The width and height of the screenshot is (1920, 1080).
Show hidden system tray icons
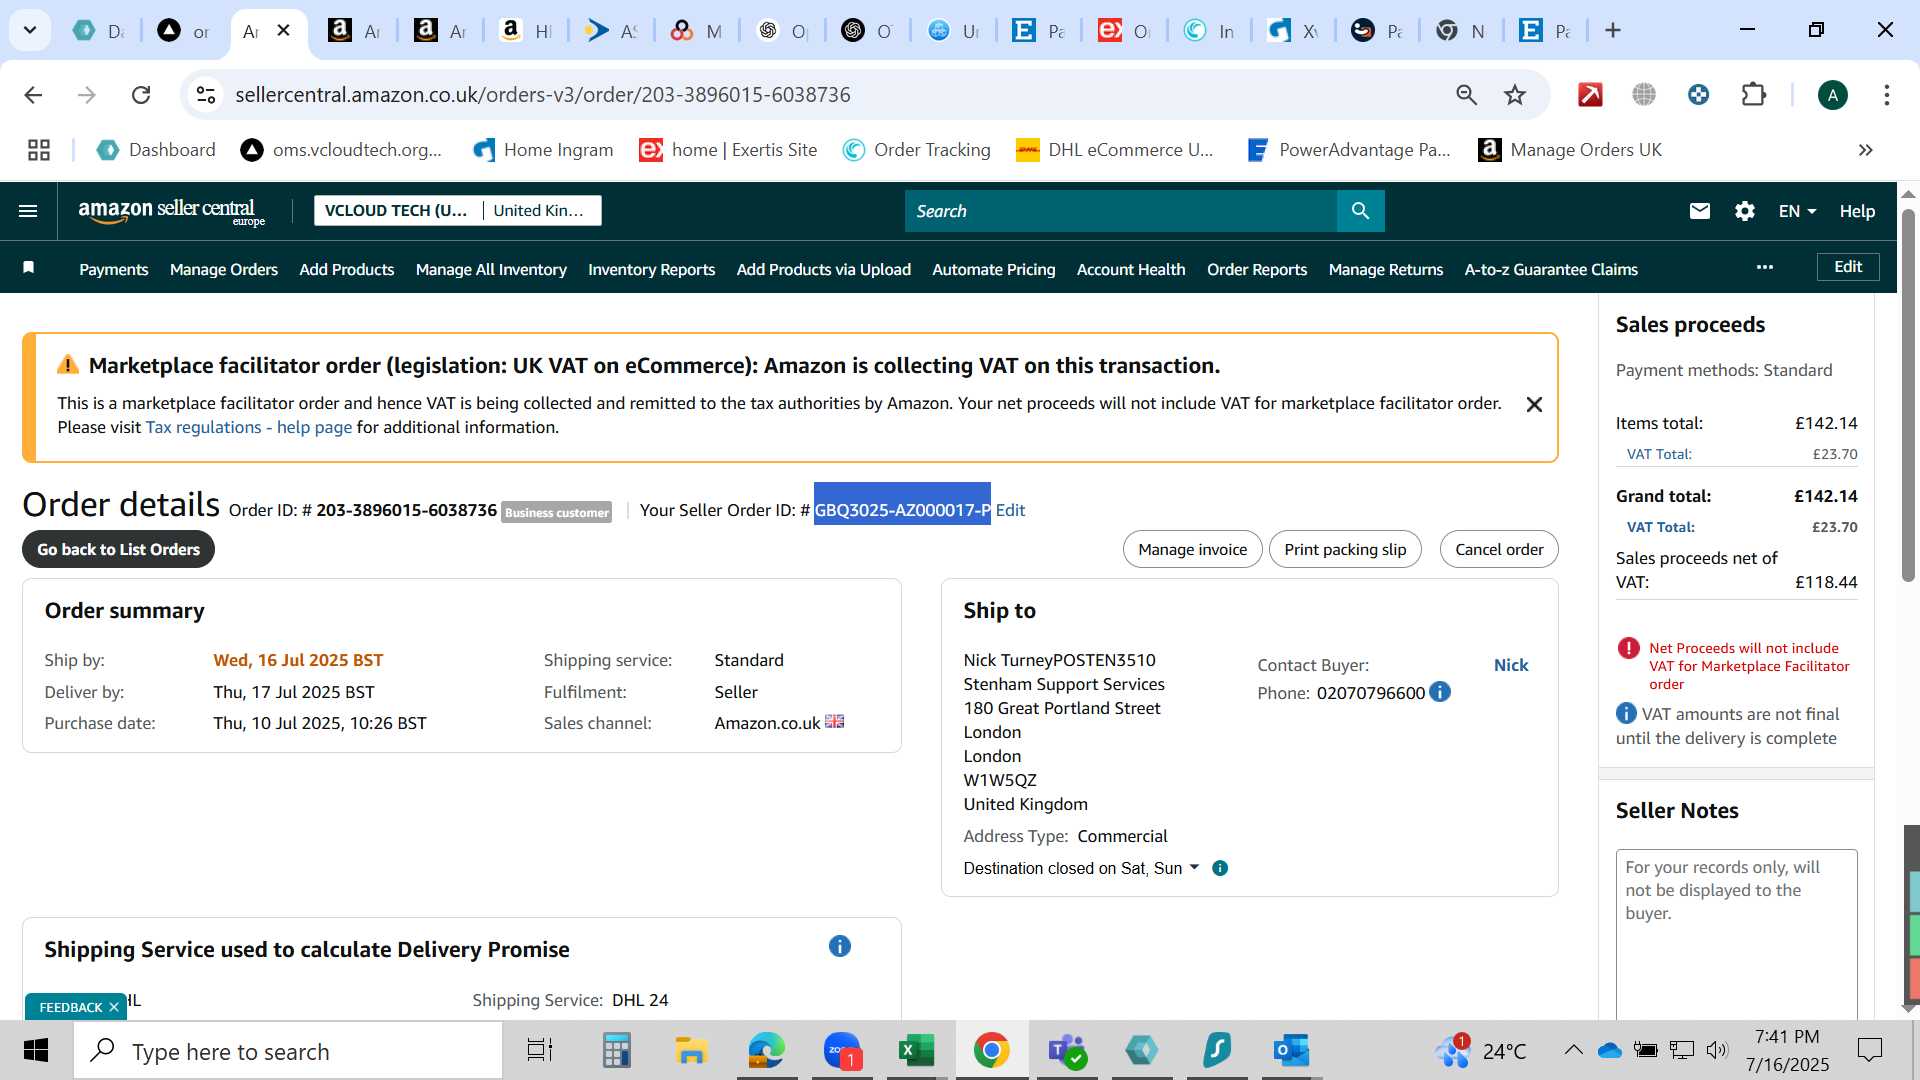pyautogui.click(x=1573, y=1050)
